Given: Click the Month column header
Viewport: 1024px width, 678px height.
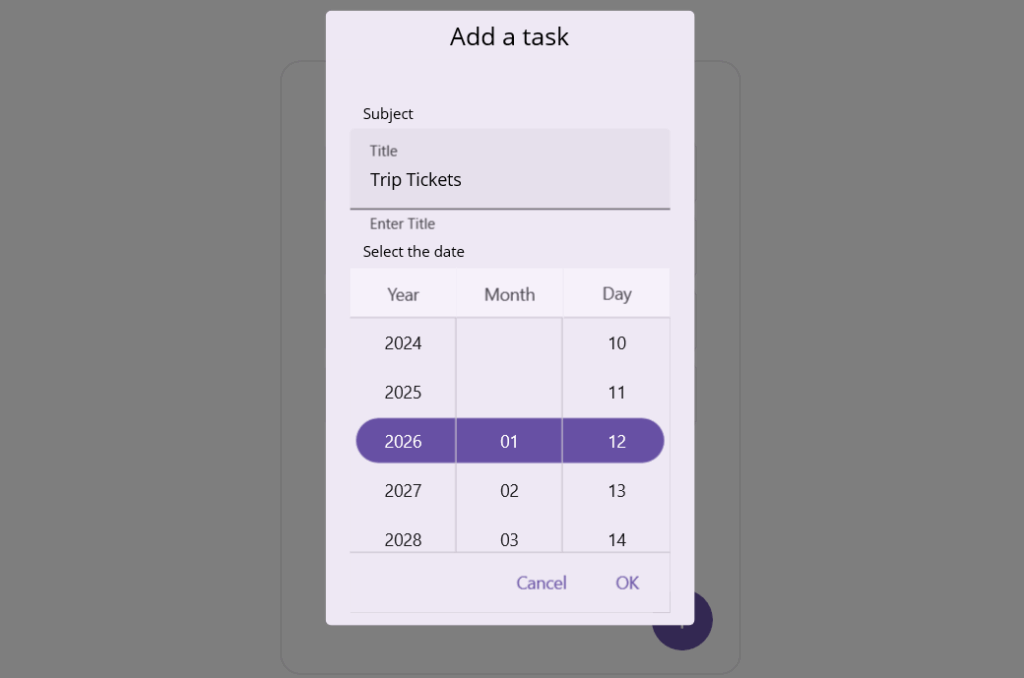Looking at the screenshot, I should (509, 294).
